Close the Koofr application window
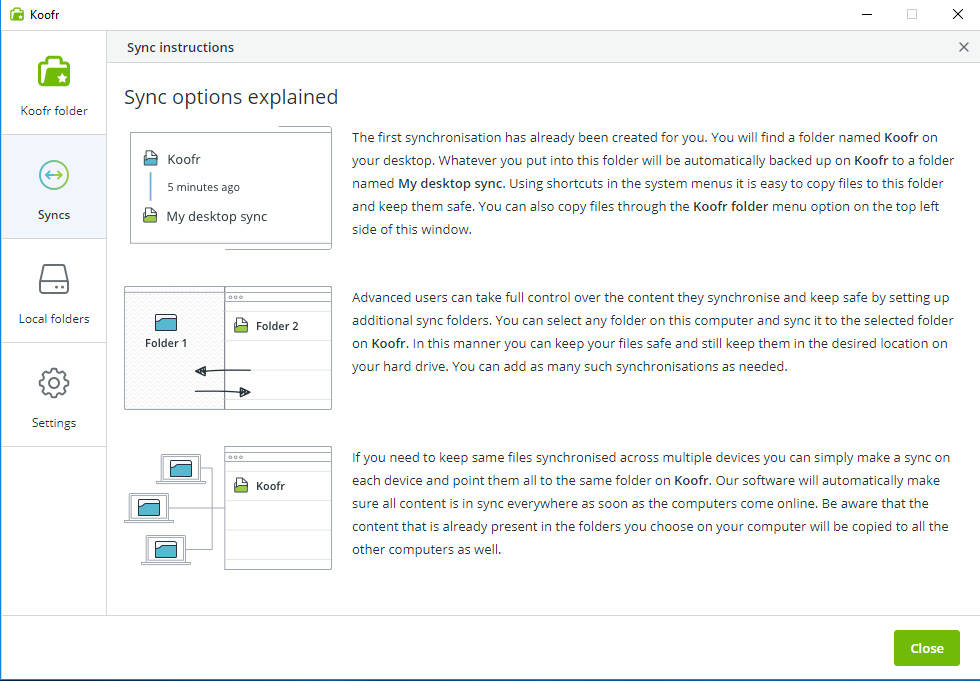Image resolution: width=980 pixels, height=681 pixels. click(x=958, y=14)
